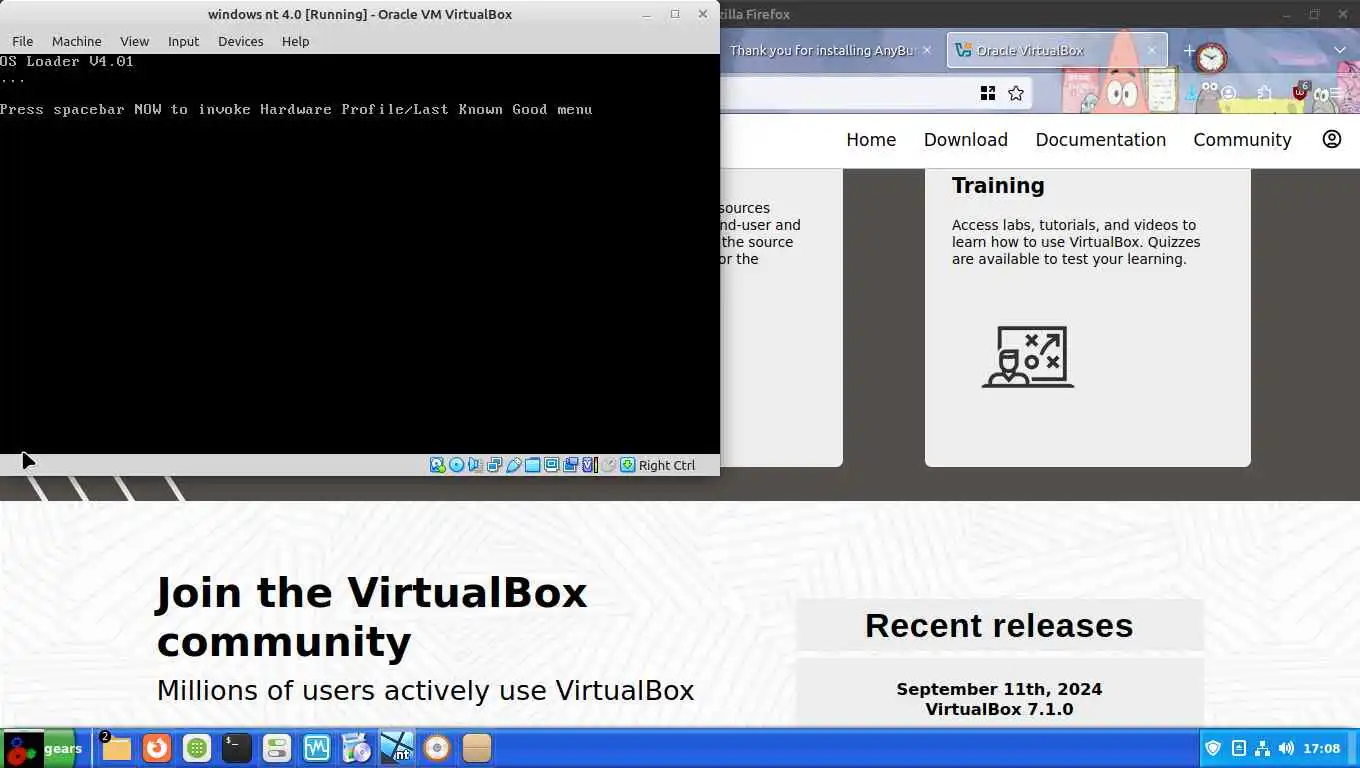Click the optical disk status icon
The height and width of the screenshot is (768, 1360).
pos(457,465)
